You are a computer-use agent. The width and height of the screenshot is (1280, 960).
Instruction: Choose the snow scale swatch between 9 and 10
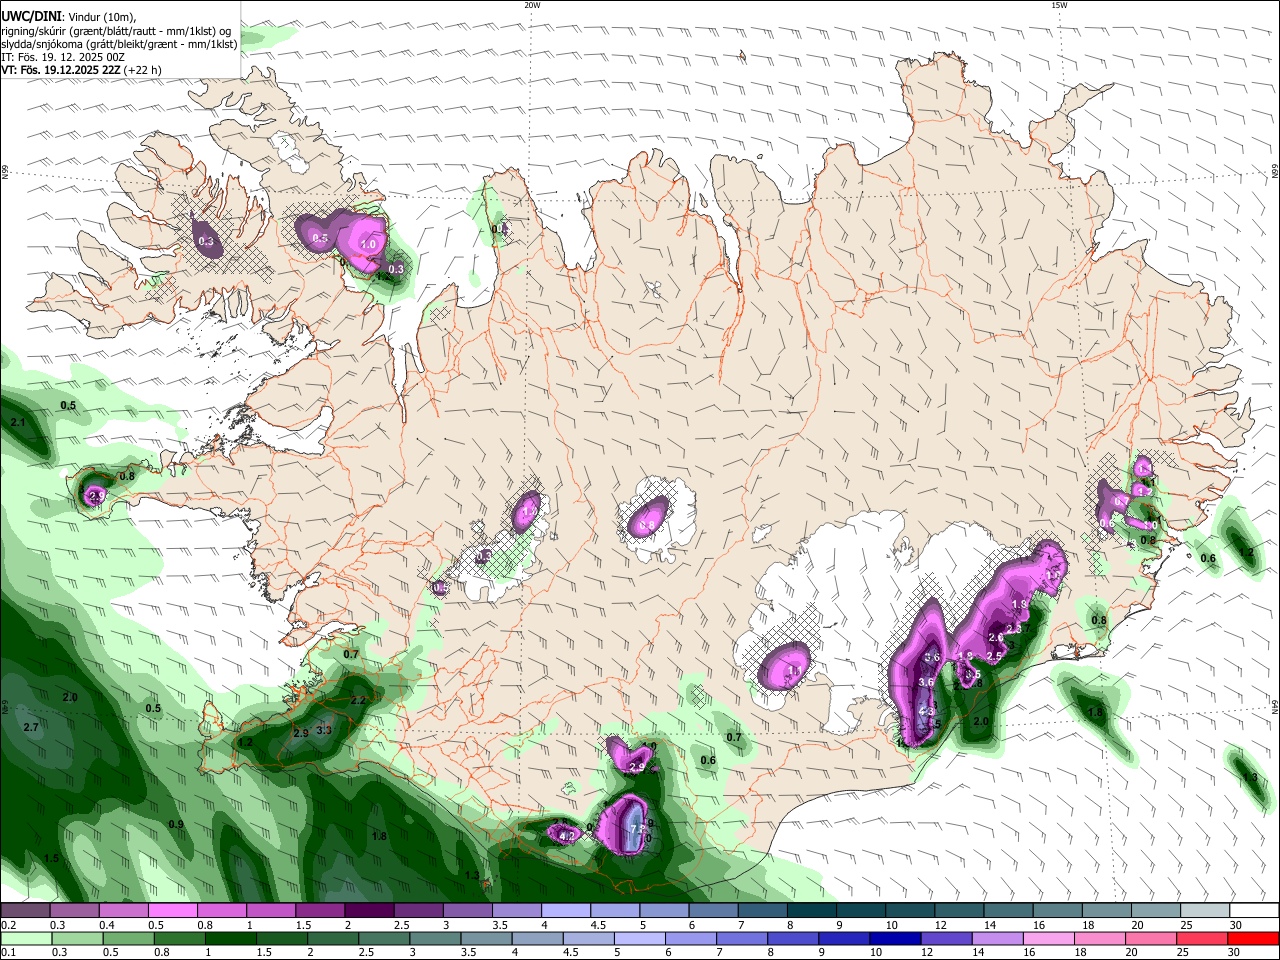[x=862, y=911]
